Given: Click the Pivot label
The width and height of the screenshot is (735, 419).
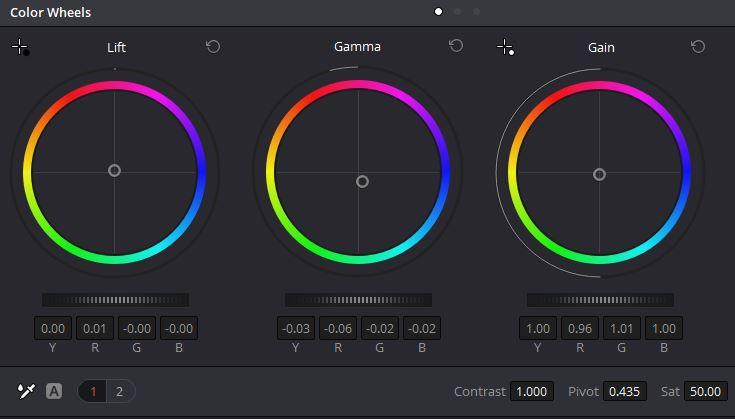Looking at the screenshot, I should (584, 391).
